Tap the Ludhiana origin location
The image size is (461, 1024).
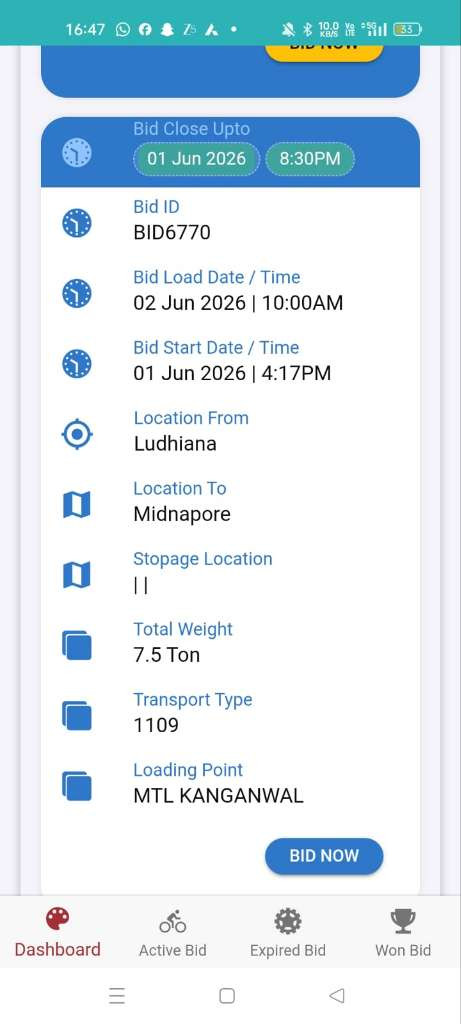pos(174,444)
